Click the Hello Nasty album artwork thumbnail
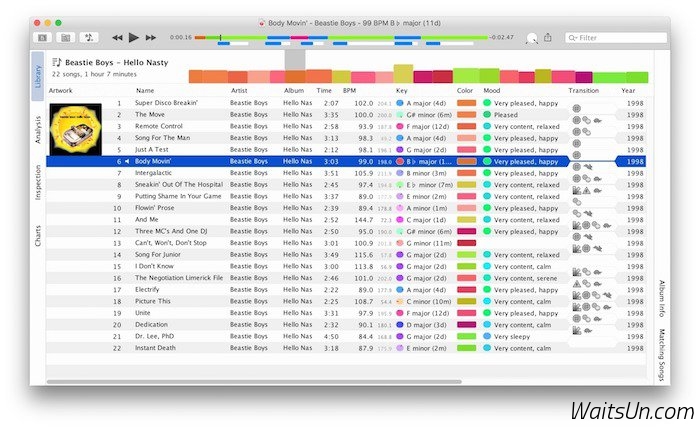700x428 pixels. [x=75, y=128]
